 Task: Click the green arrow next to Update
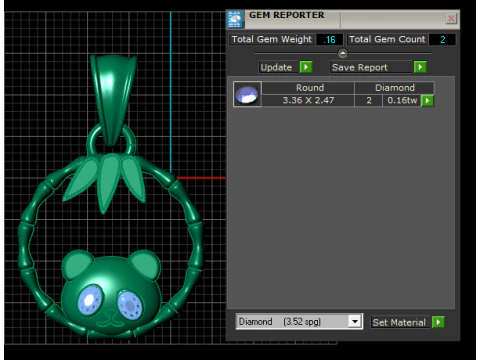[306, 67]
